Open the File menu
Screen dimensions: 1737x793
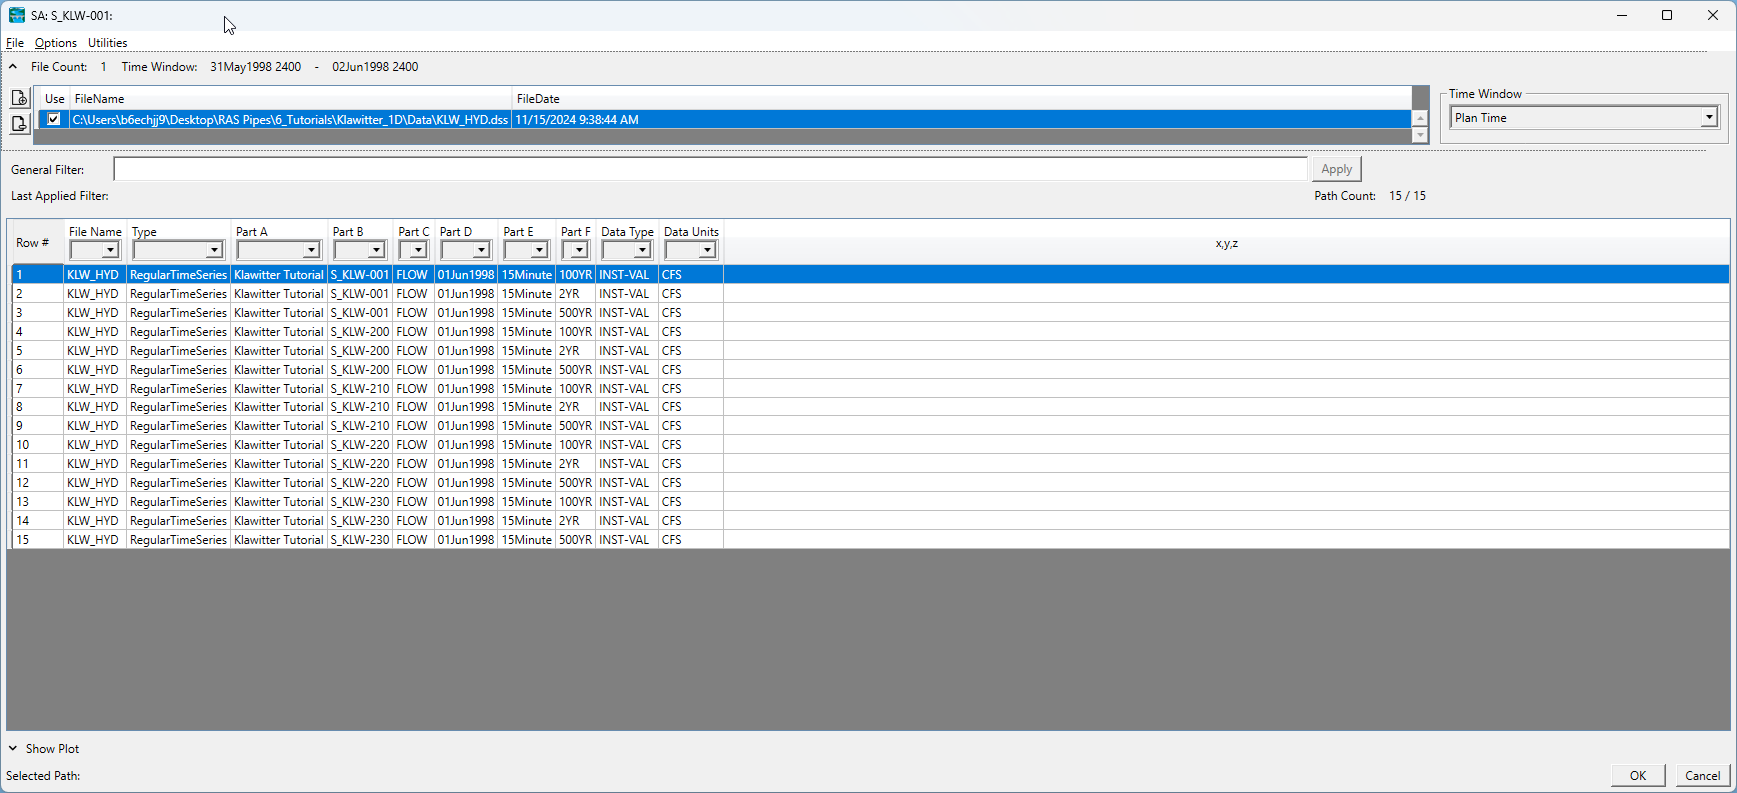tap(14, 43)
